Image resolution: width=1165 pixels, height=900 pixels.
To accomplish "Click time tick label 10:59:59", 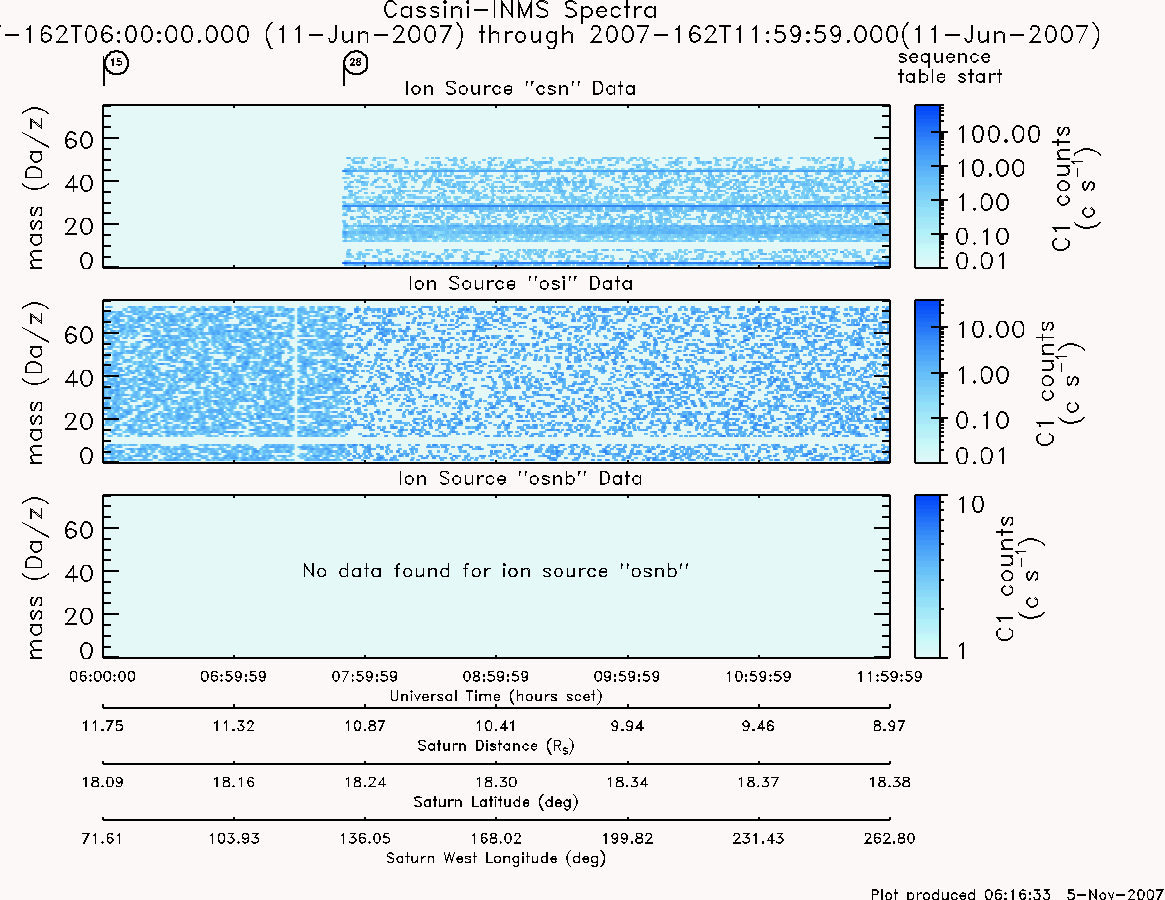I will [x=758, y=676].
